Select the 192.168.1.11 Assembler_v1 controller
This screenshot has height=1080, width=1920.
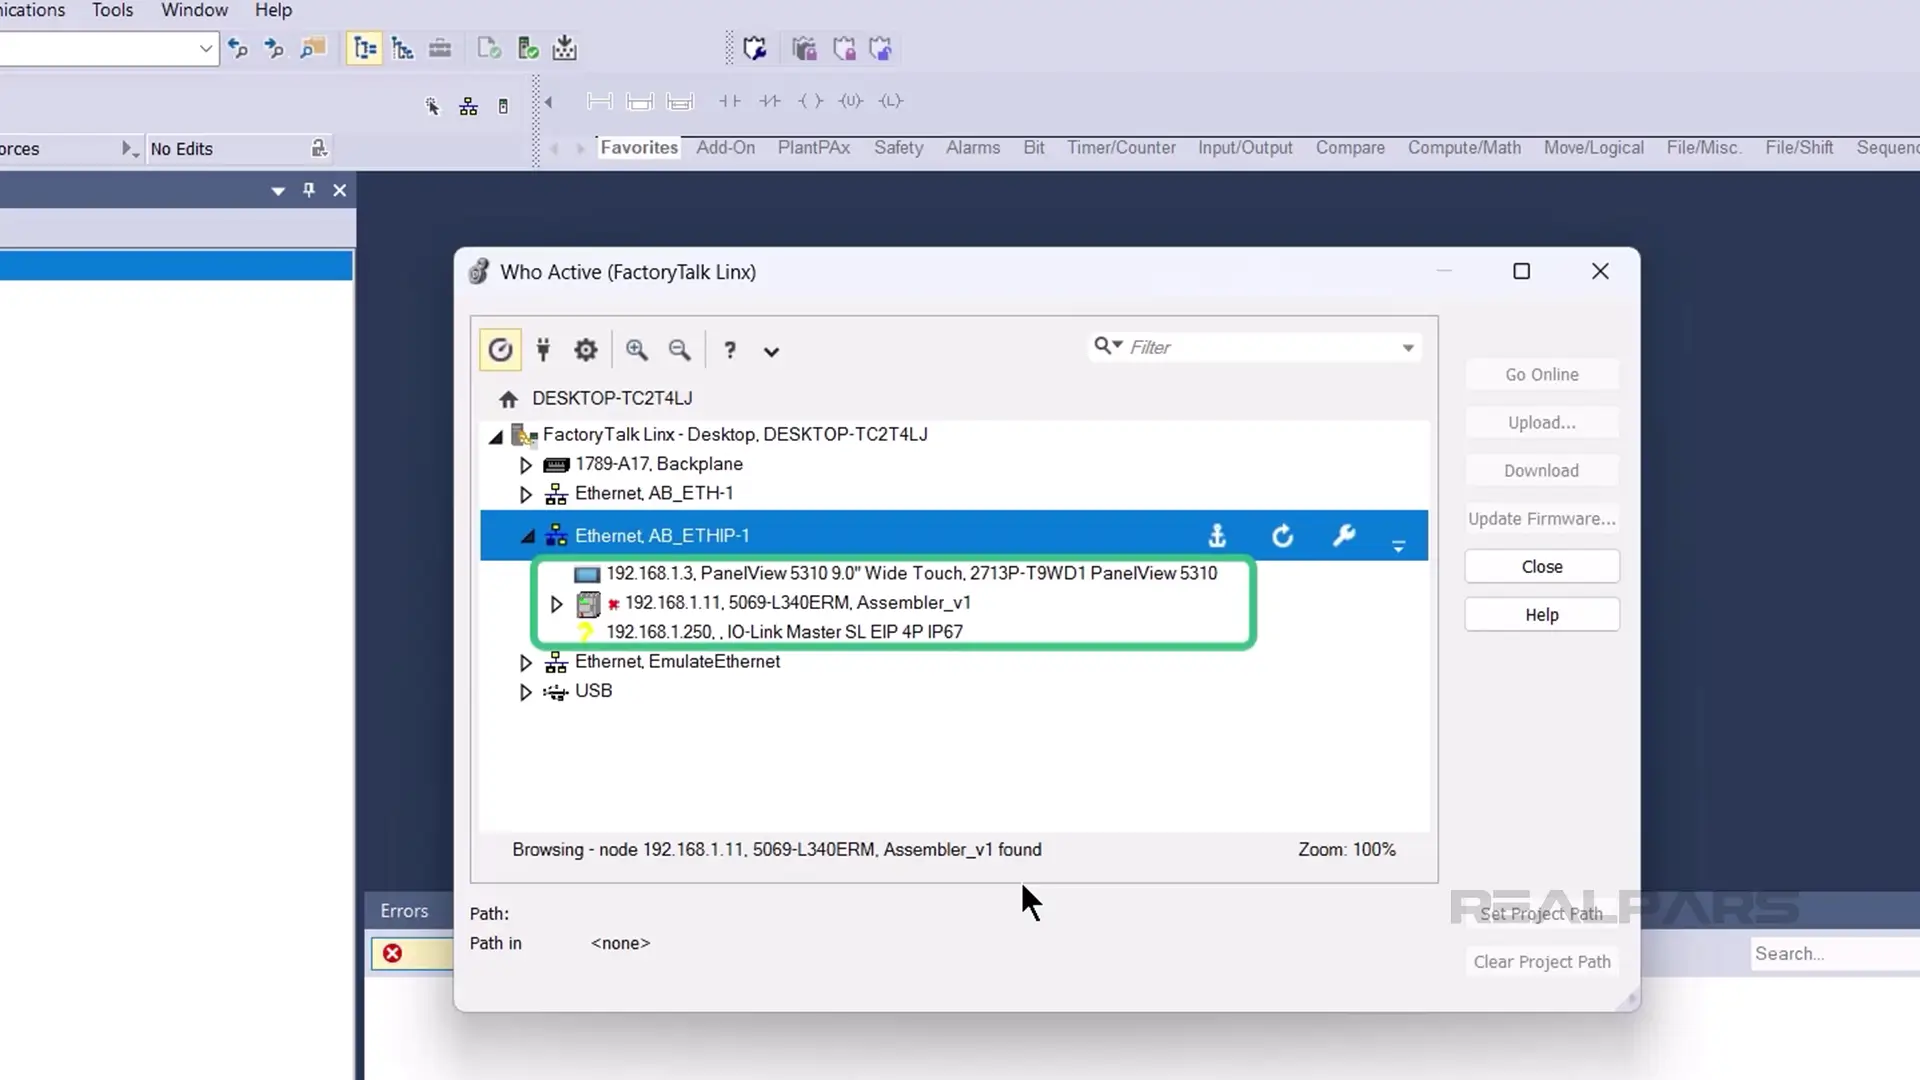797,602
